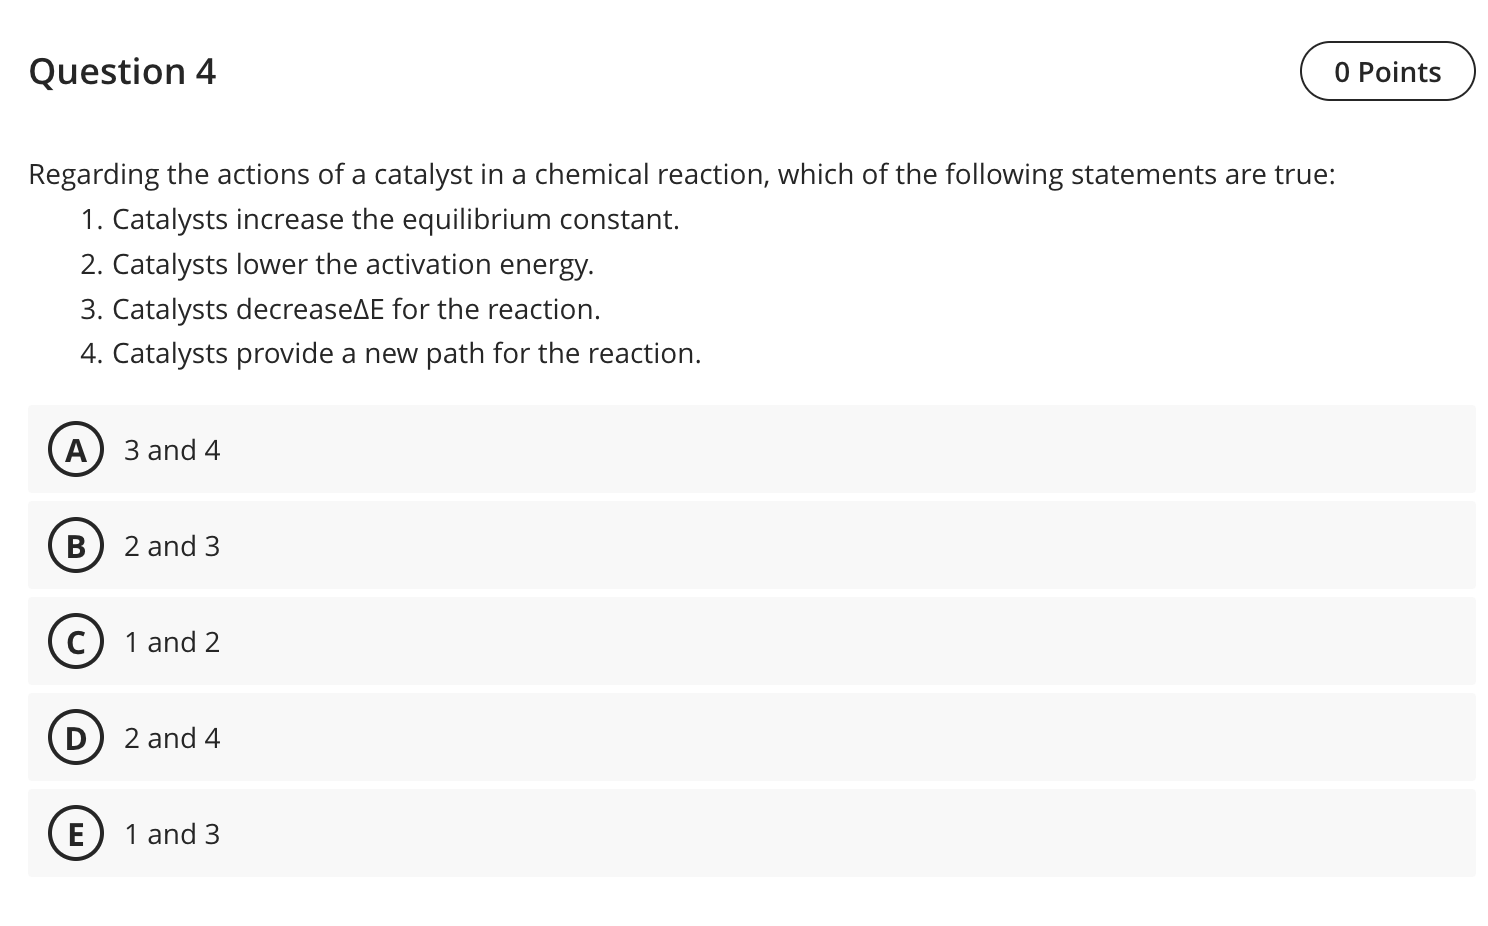Click the 'Question 4' heading
This screenshot has width=1488, height=926.
pyautogui.click(x=122, y=71)
